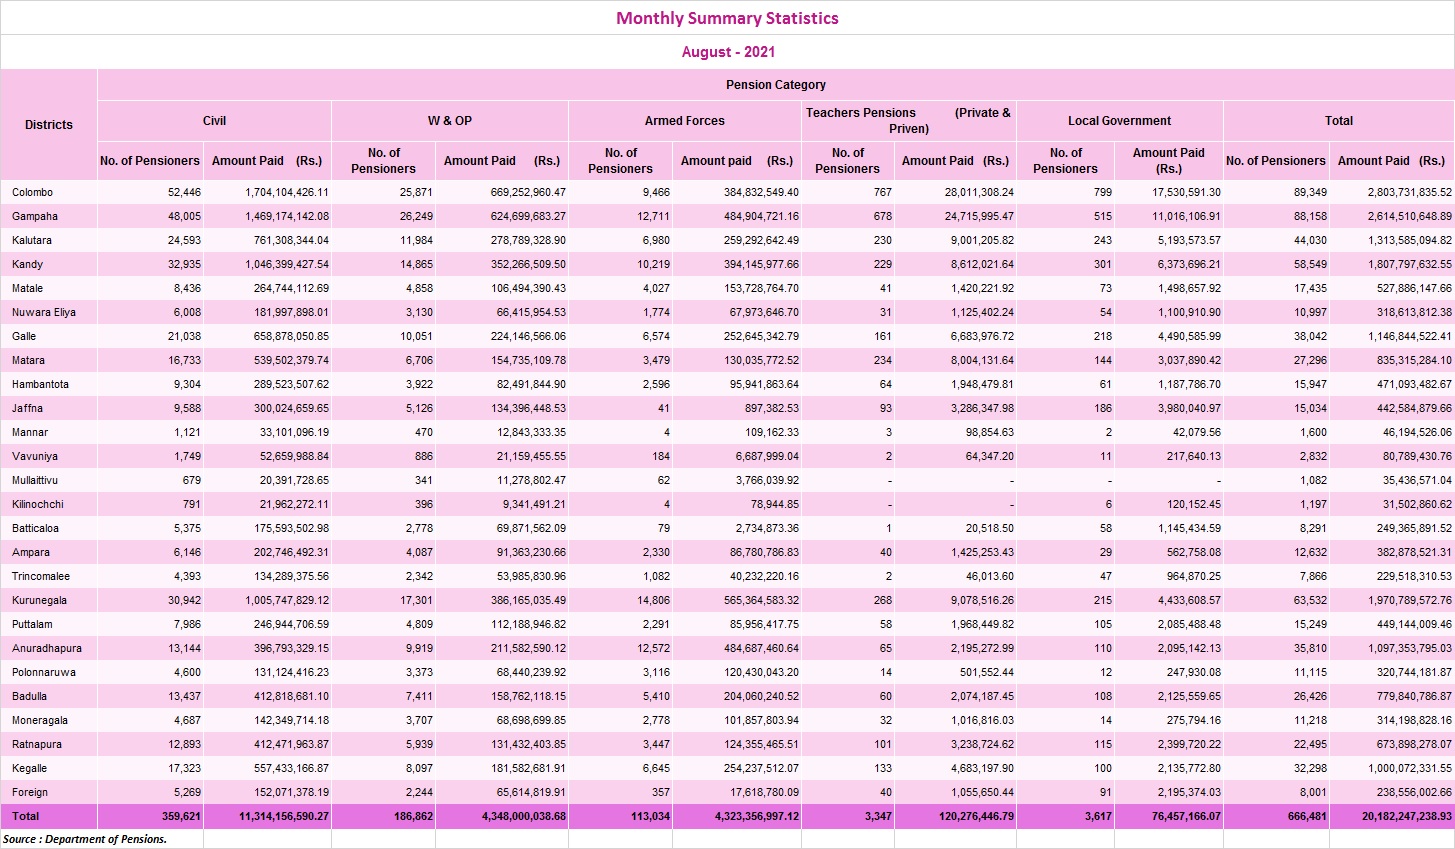Select Colombo civil pensioners value 52,446

point(183,192)
